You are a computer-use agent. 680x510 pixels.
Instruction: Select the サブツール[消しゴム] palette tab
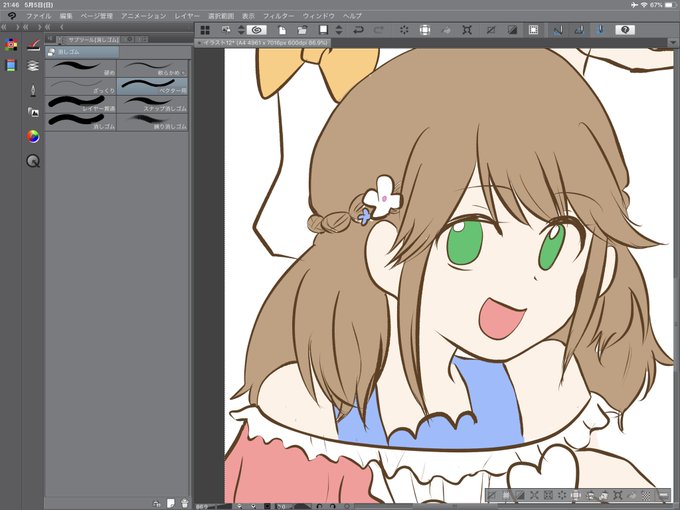90,39
